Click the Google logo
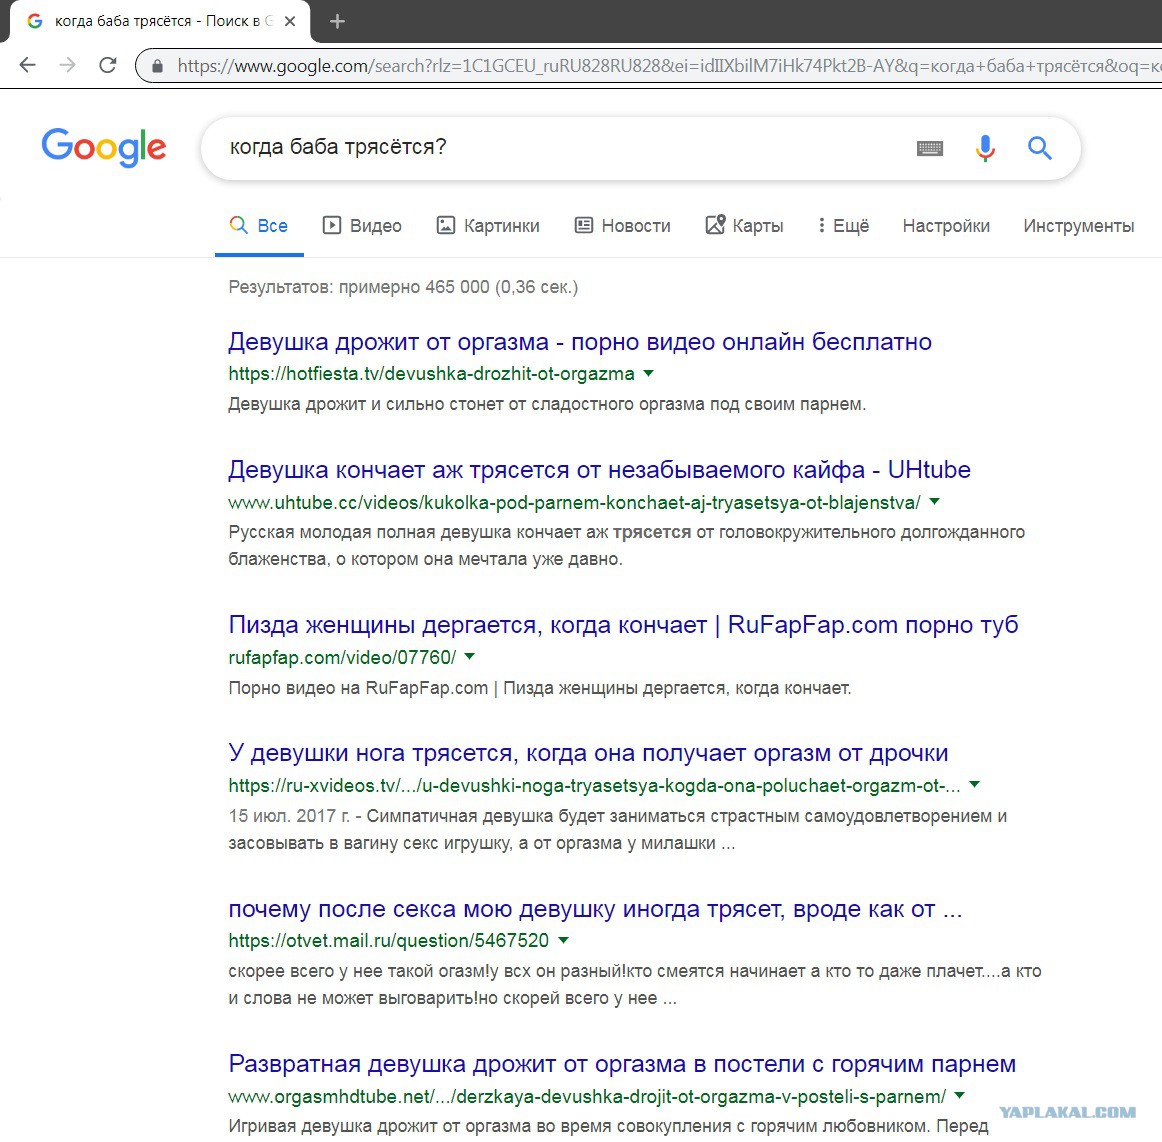 pyautogui.click(x=104, y=147)
